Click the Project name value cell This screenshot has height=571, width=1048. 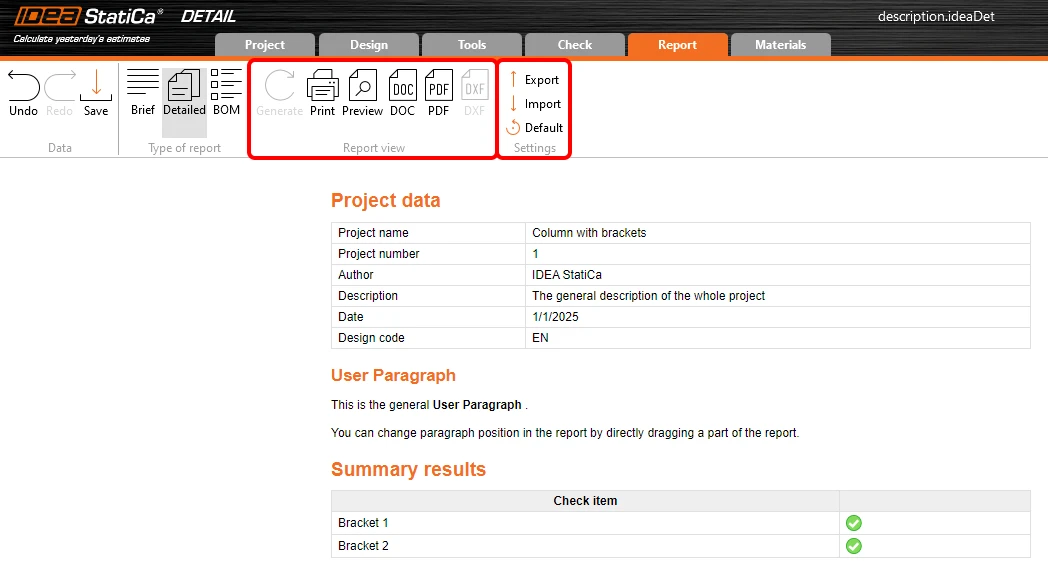point(777,233)
